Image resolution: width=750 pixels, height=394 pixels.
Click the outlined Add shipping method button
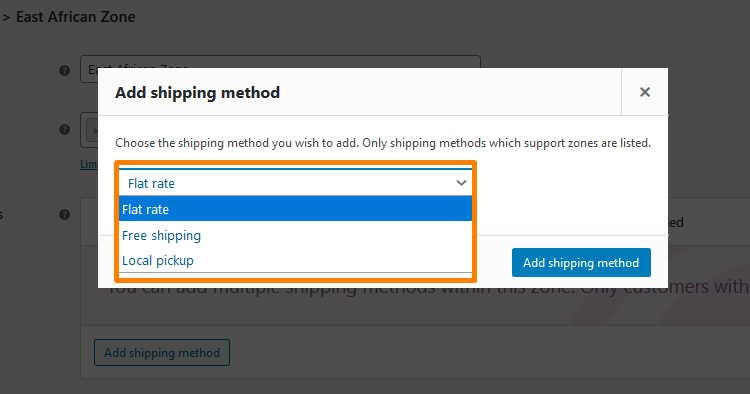pos(162,353)
